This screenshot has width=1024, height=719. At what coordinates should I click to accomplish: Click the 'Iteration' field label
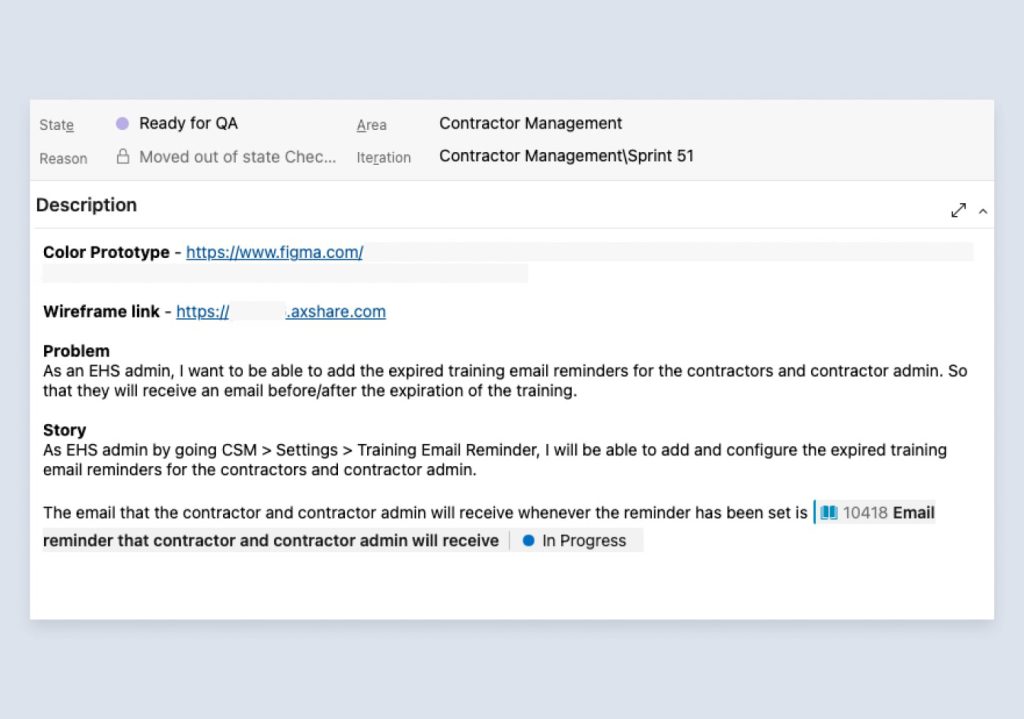pos(383,157)
